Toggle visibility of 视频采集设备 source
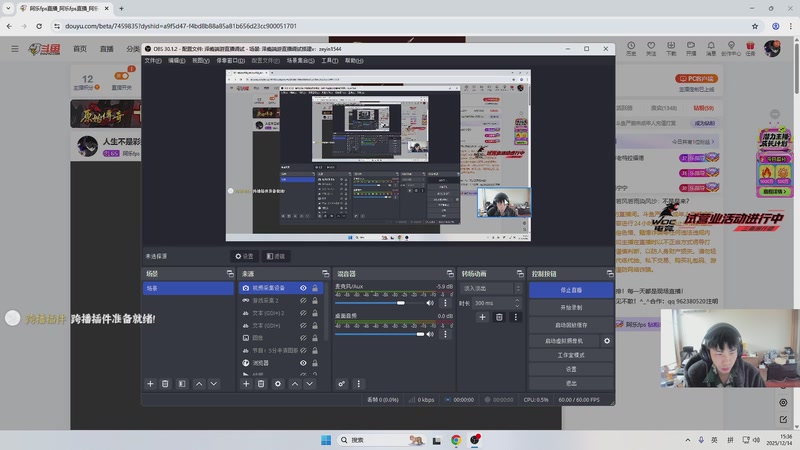800x450 pixels. point(303,288)
